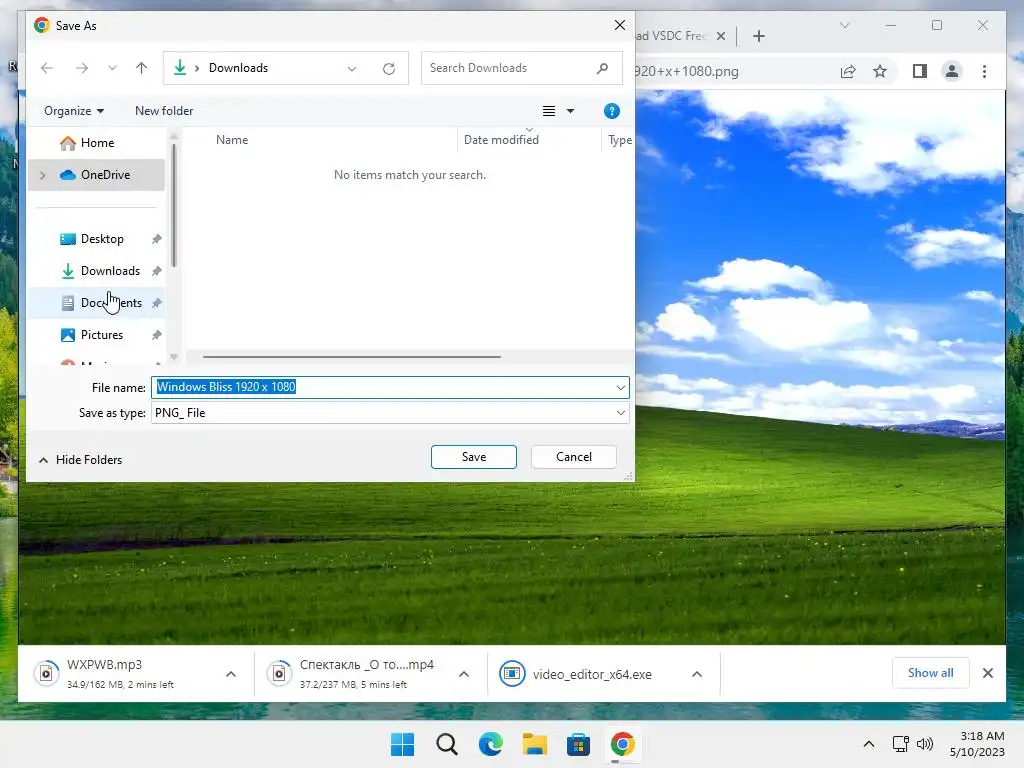Open the Chrome profile menu
The width and height of the screenshot is (1024, 768).
(x=952, y=71)
